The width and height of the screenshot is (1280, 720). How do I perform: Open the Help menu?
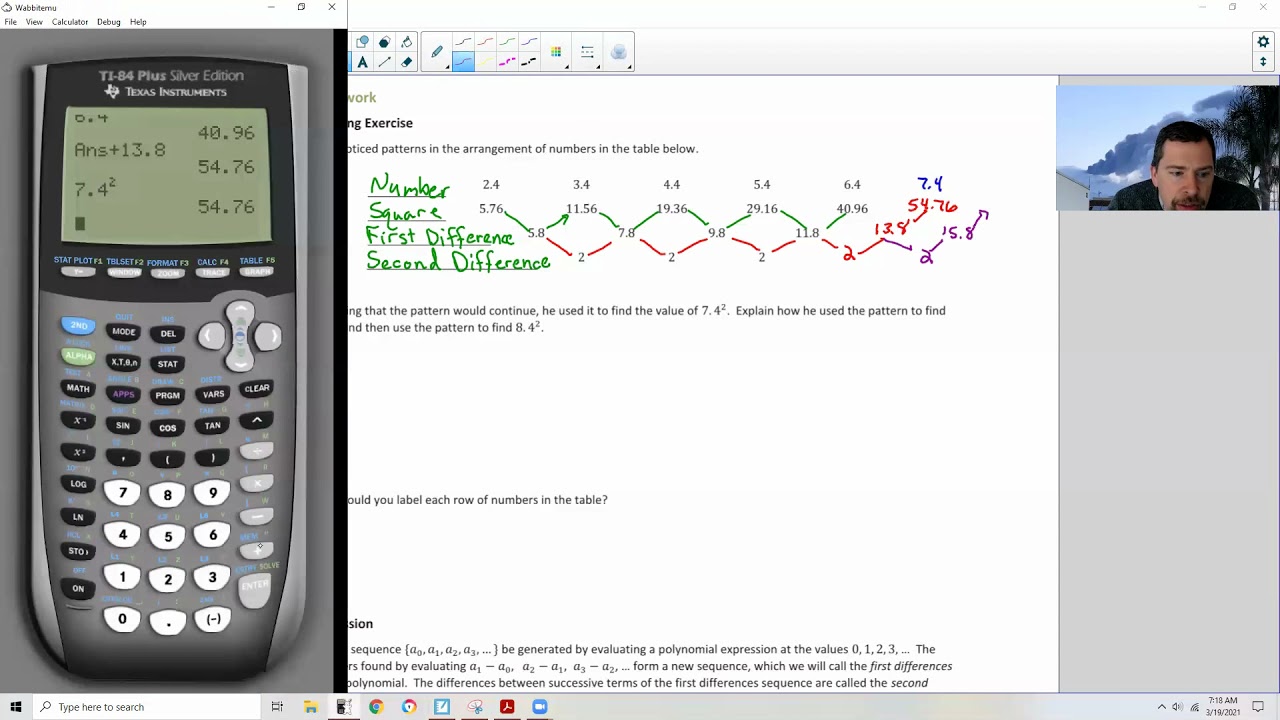pos(138,22)
